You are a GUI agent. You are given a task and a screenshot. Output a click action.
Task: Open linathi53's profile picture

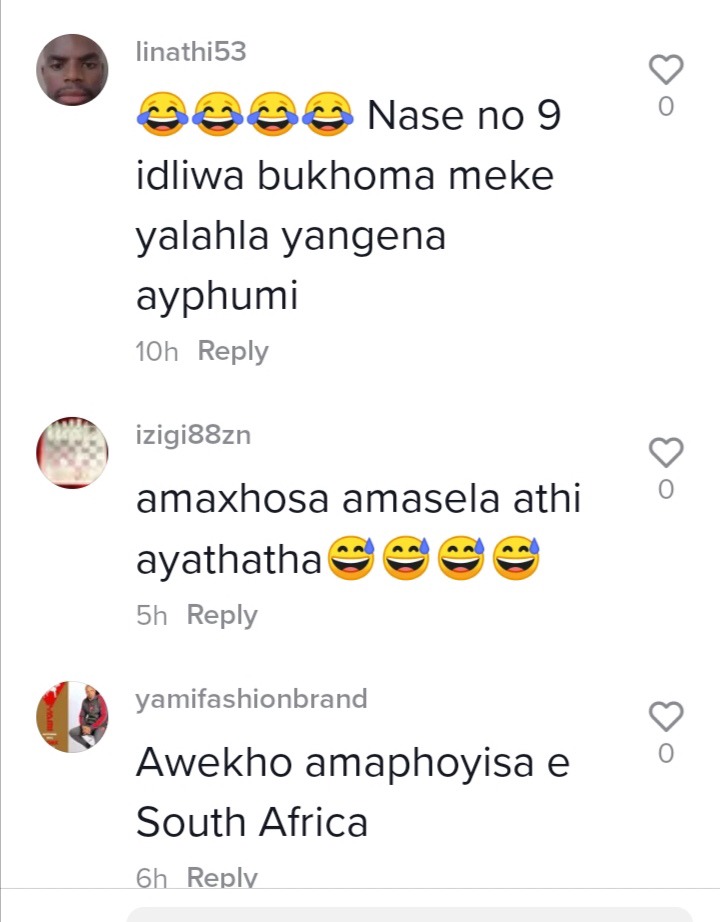(x=72, y=70)
